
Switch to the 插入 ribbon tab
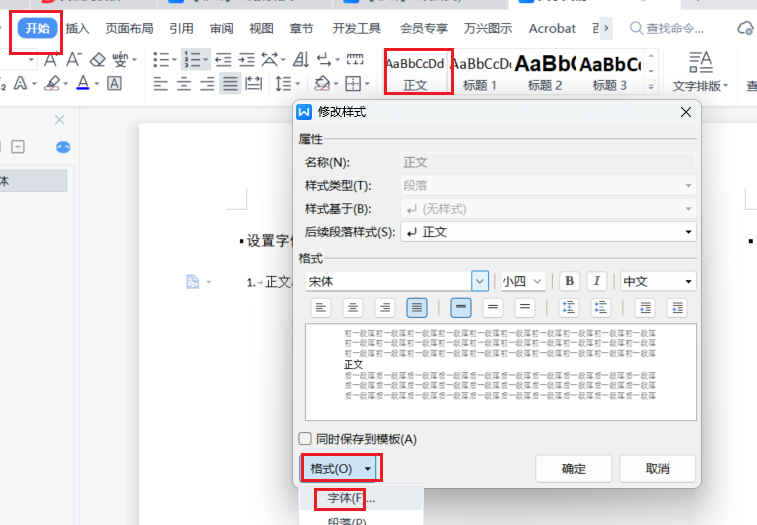click(x=77, y=29)
